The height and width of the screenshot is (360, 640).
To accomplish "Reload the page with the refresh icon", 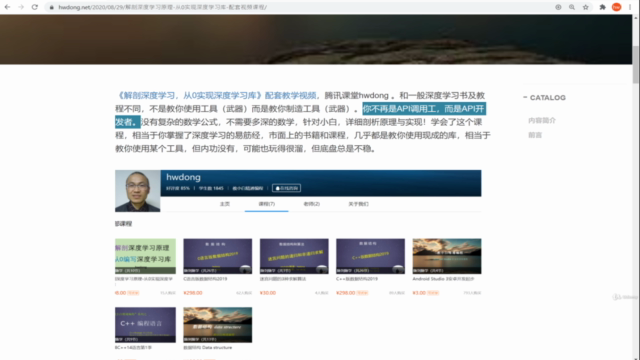I will [35, 7].
